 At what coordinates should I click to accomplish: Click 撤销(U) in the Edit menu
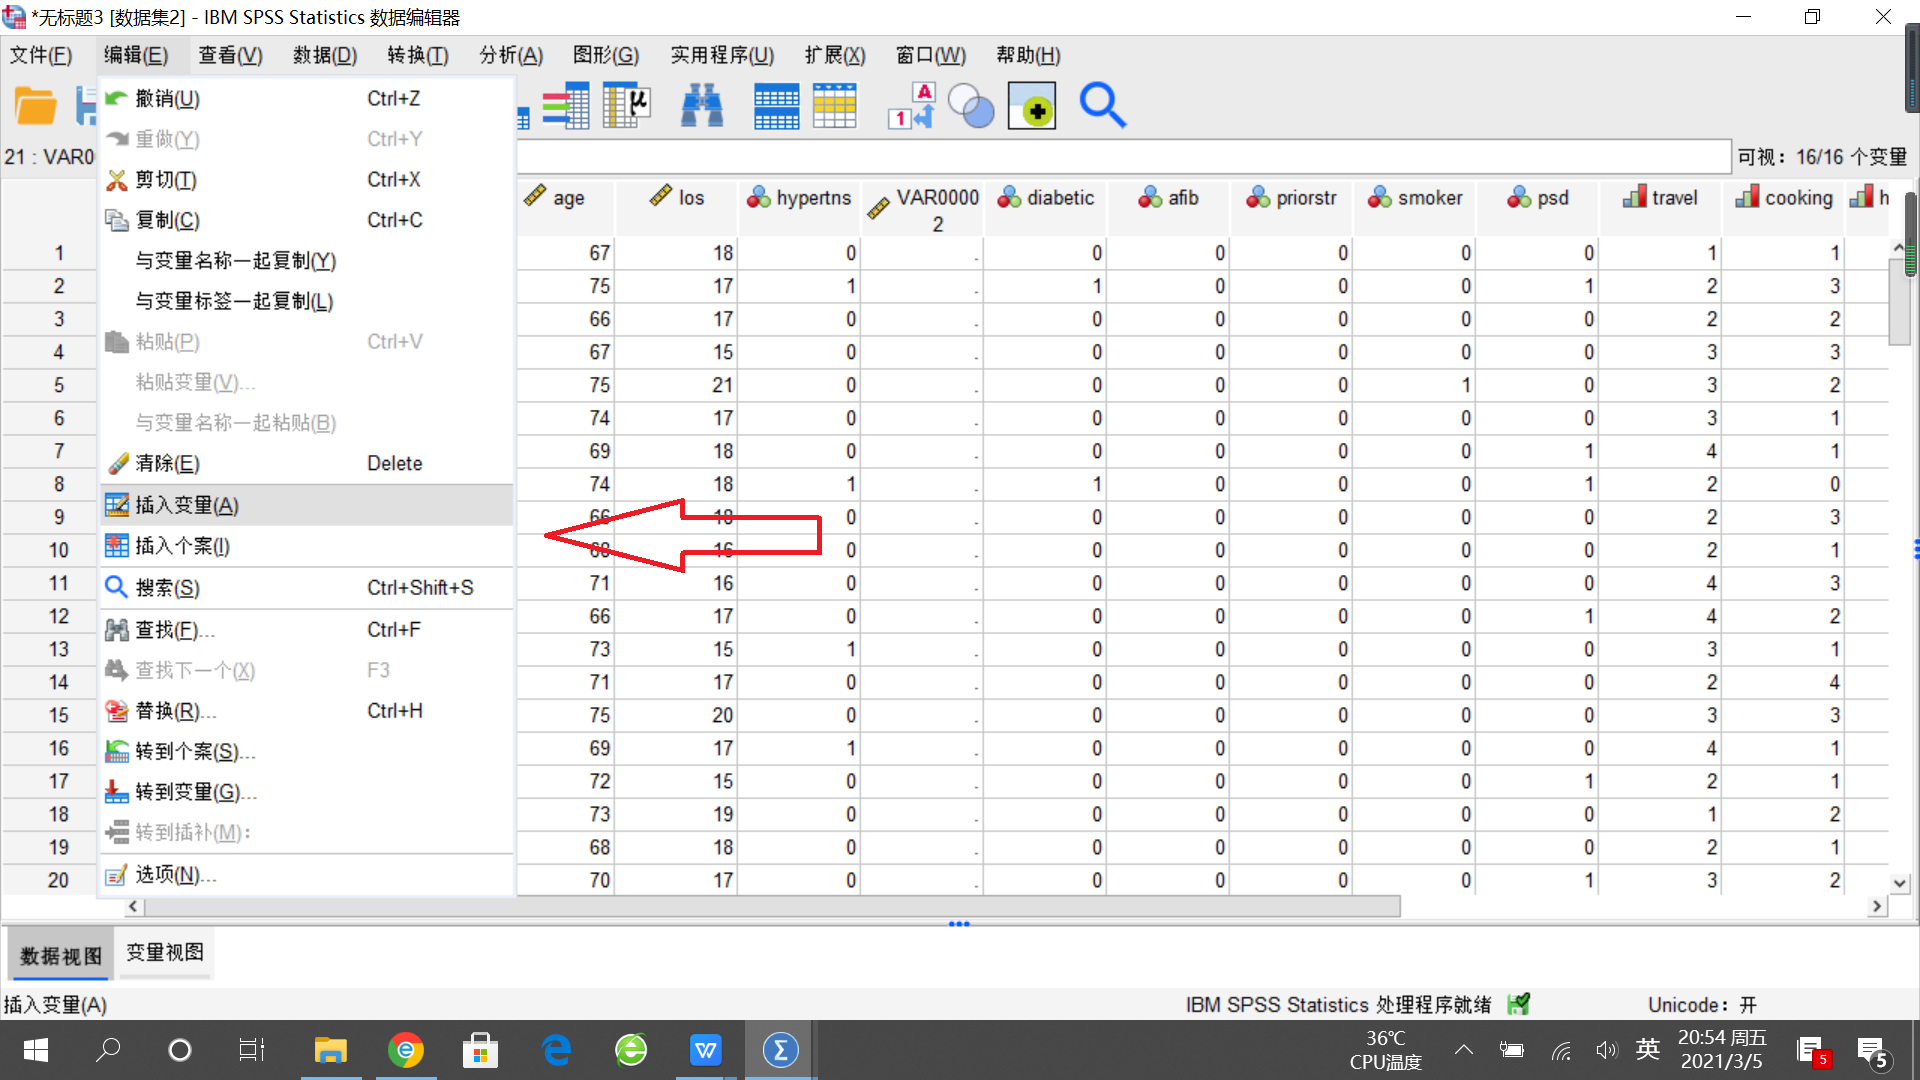(168, 98)
